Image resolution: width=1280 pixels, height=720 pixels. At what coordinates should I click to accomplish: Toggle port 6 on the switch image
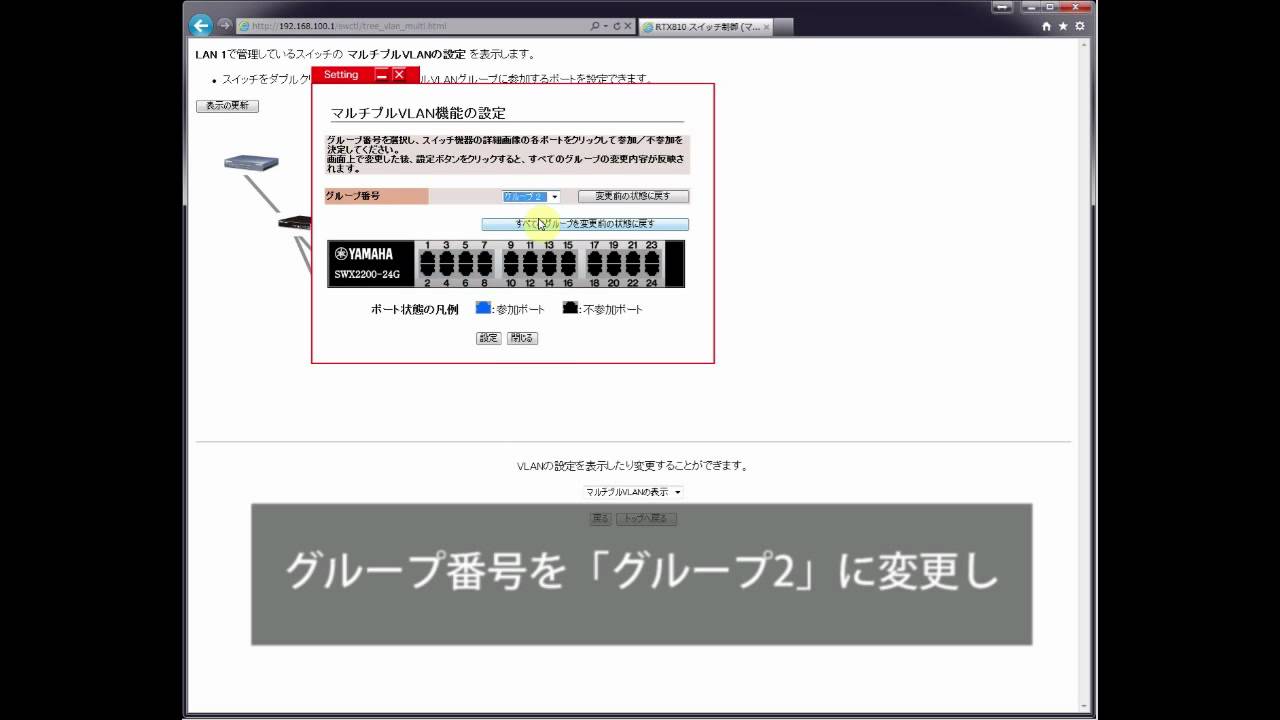[x=465, y=270]
